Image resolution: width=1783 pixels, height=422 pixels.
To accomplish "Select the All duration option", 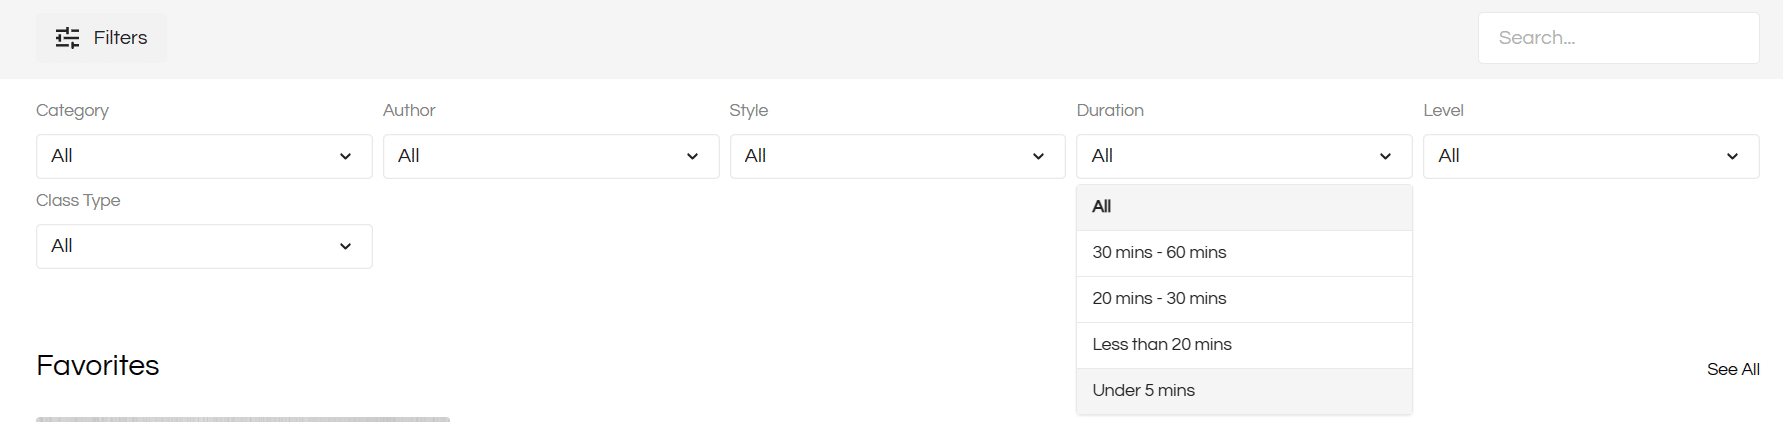I will click(x=1244, y=207).
